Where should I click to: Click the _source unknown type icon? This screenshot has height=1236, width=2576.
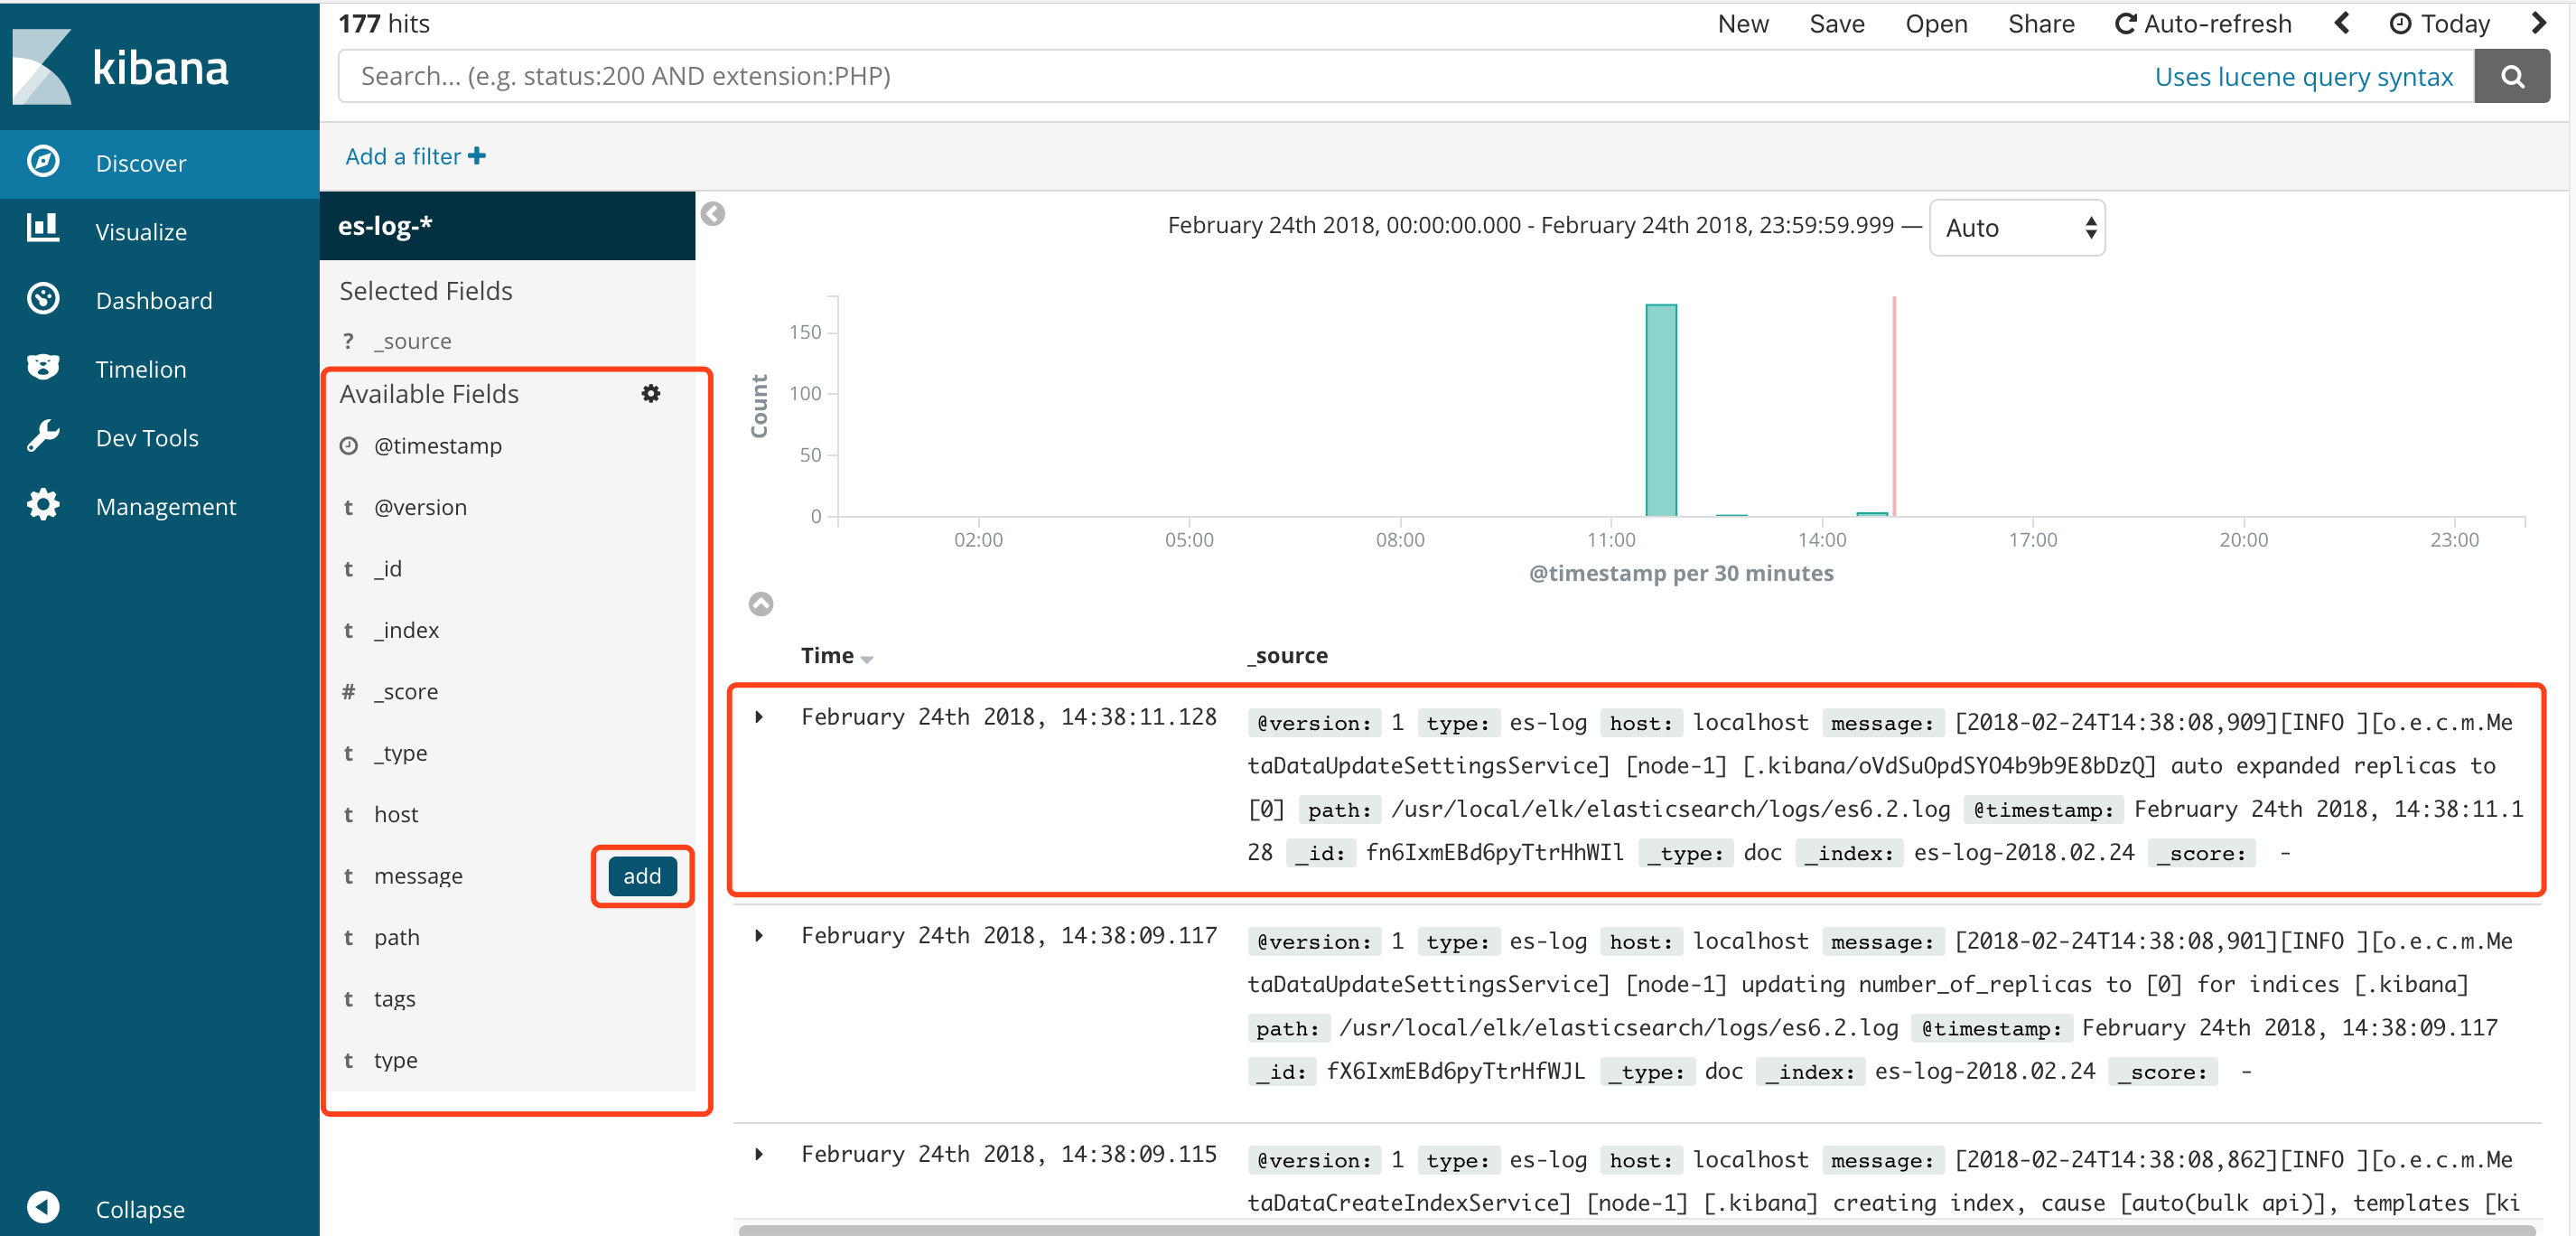click(348, 341)
